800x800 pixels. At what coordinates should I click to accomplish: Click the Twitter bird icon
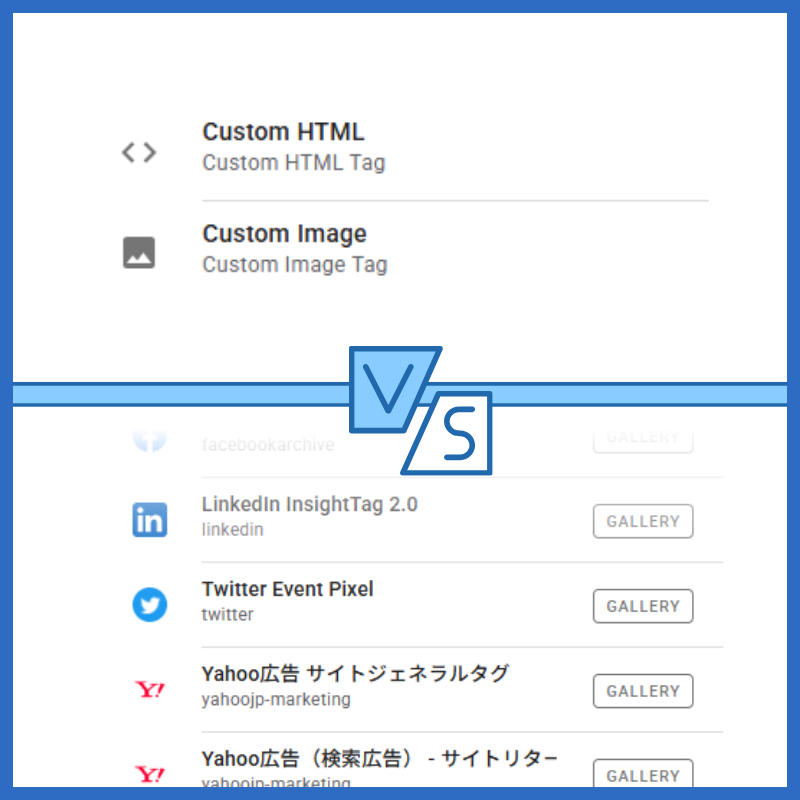click(x=149, y=604)
